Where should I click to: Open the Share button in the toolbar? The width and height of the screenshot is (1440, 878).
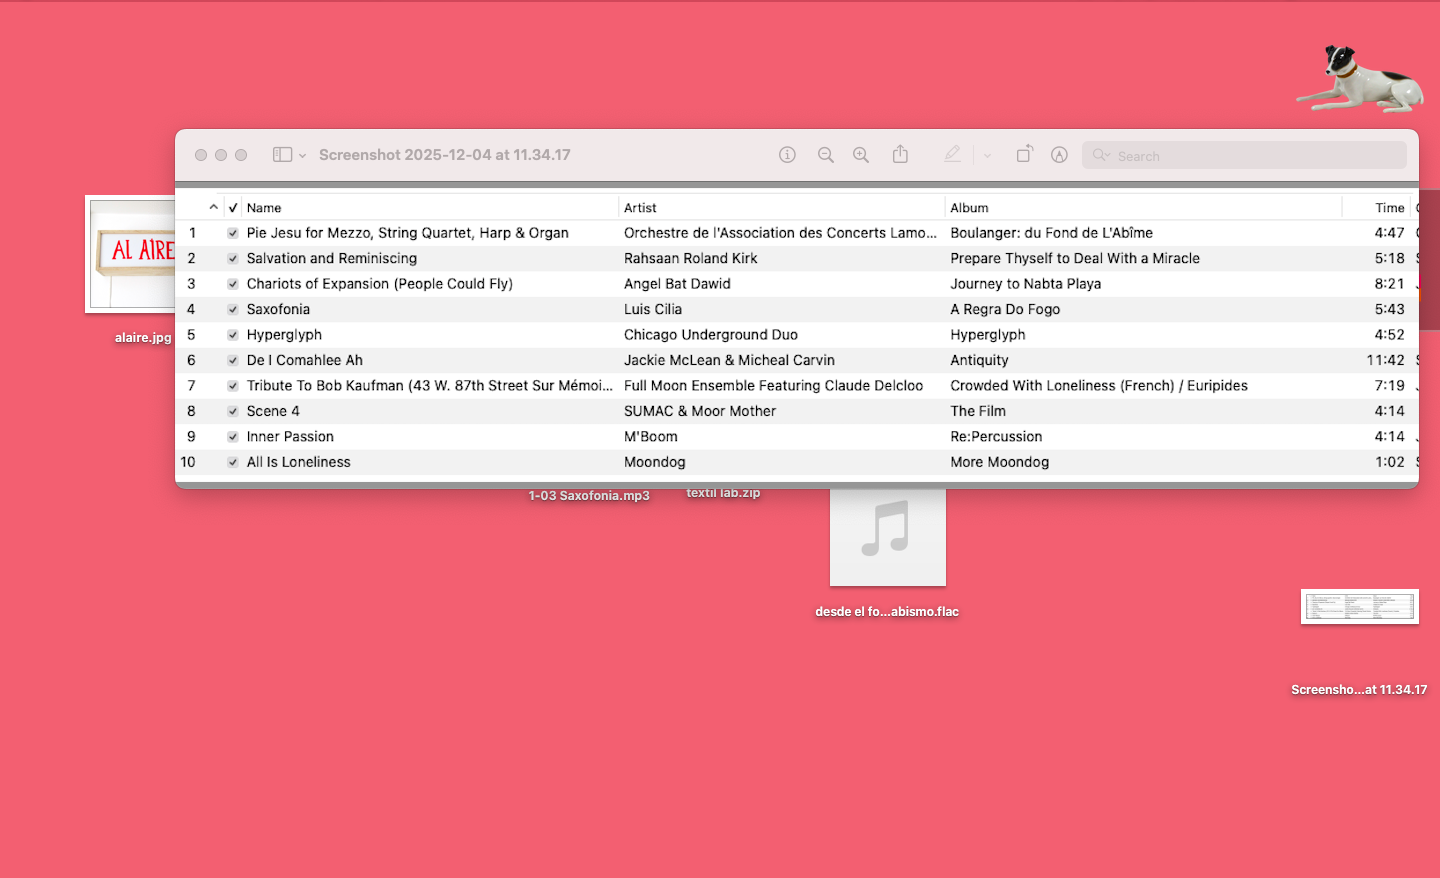tap(900, 154)
